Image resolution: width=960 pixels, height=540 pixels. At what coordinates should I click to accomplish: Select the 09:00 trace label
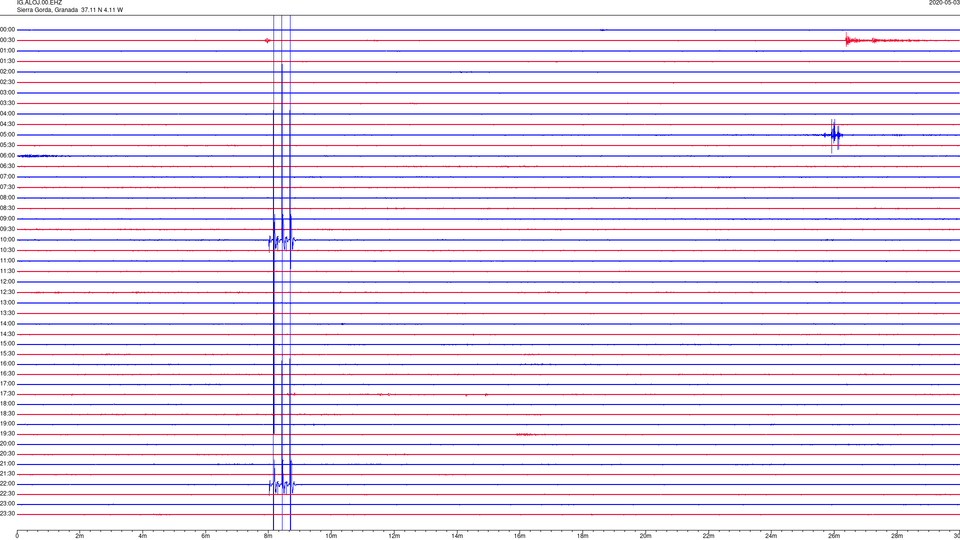click(7, 219)
